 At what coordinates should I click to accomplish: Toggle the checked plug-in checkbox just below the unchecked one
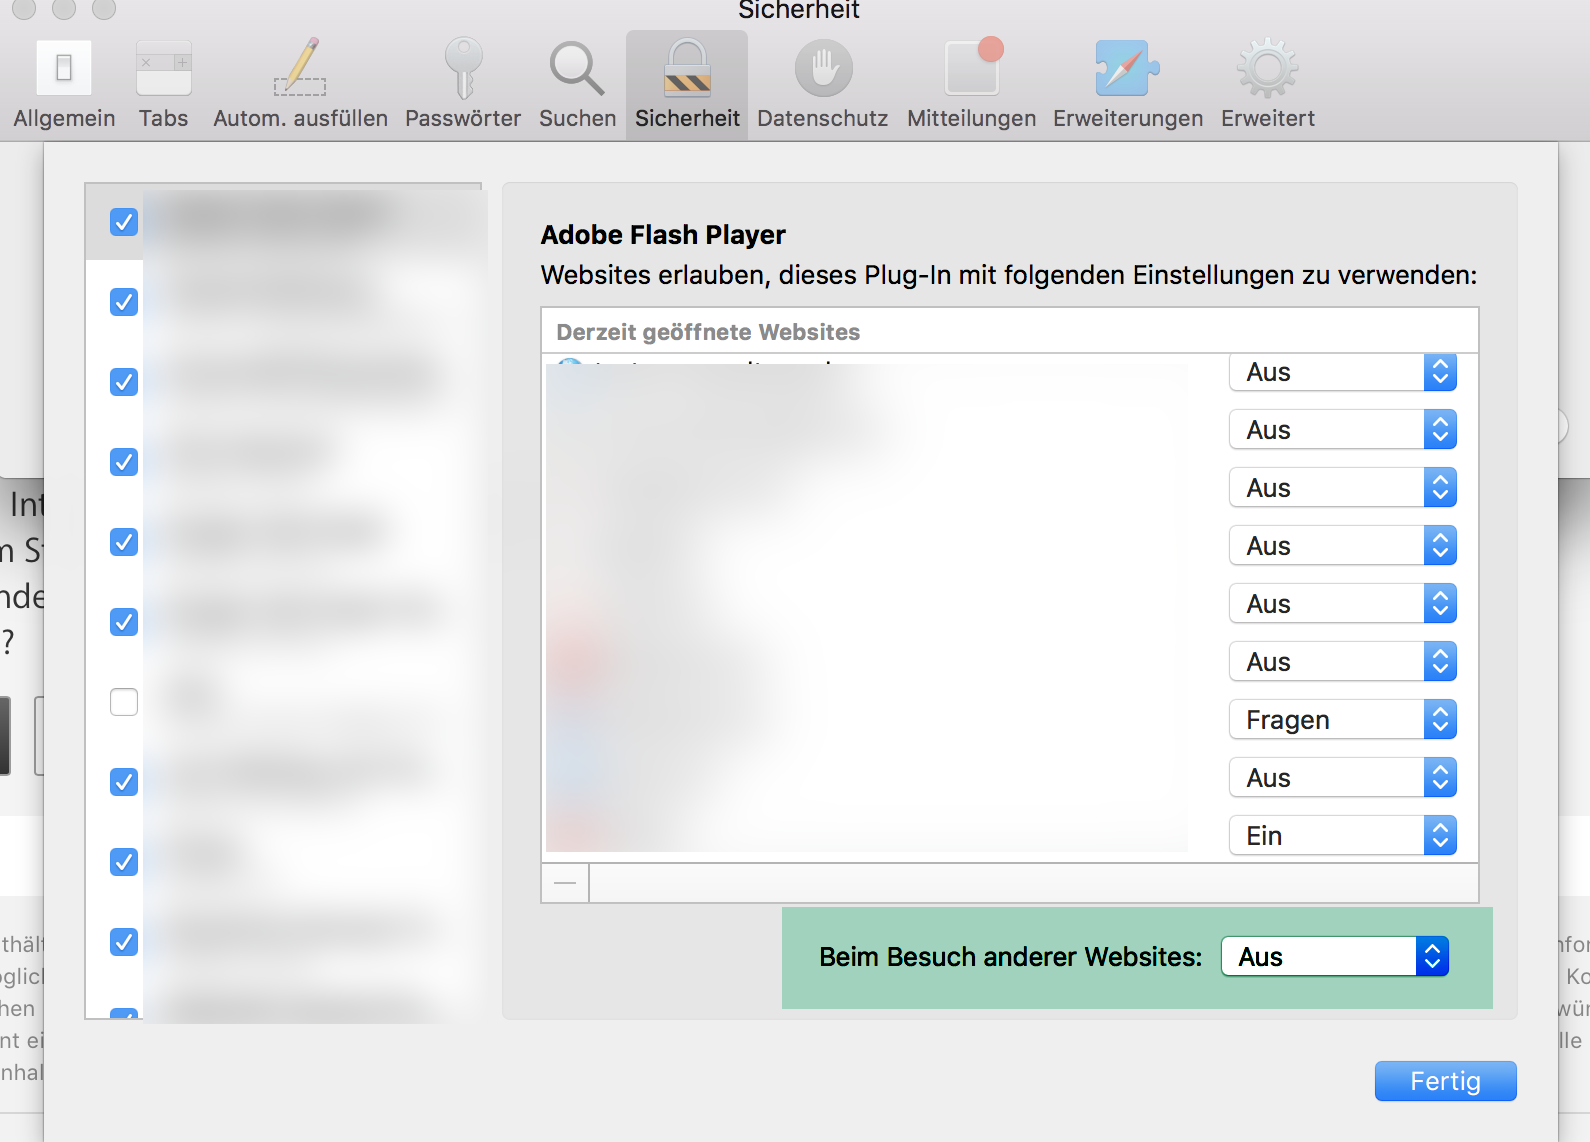coord(124,781)
